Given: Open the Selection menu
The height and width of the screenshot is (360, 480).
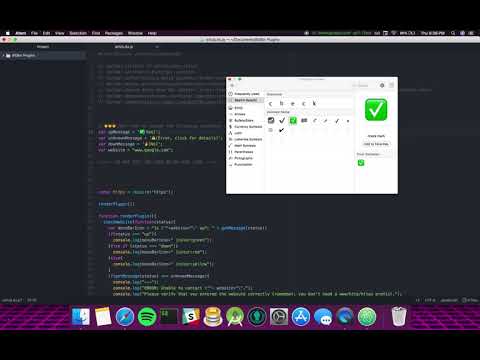Looking at the screenshot, I should click(x=78, y=33).
